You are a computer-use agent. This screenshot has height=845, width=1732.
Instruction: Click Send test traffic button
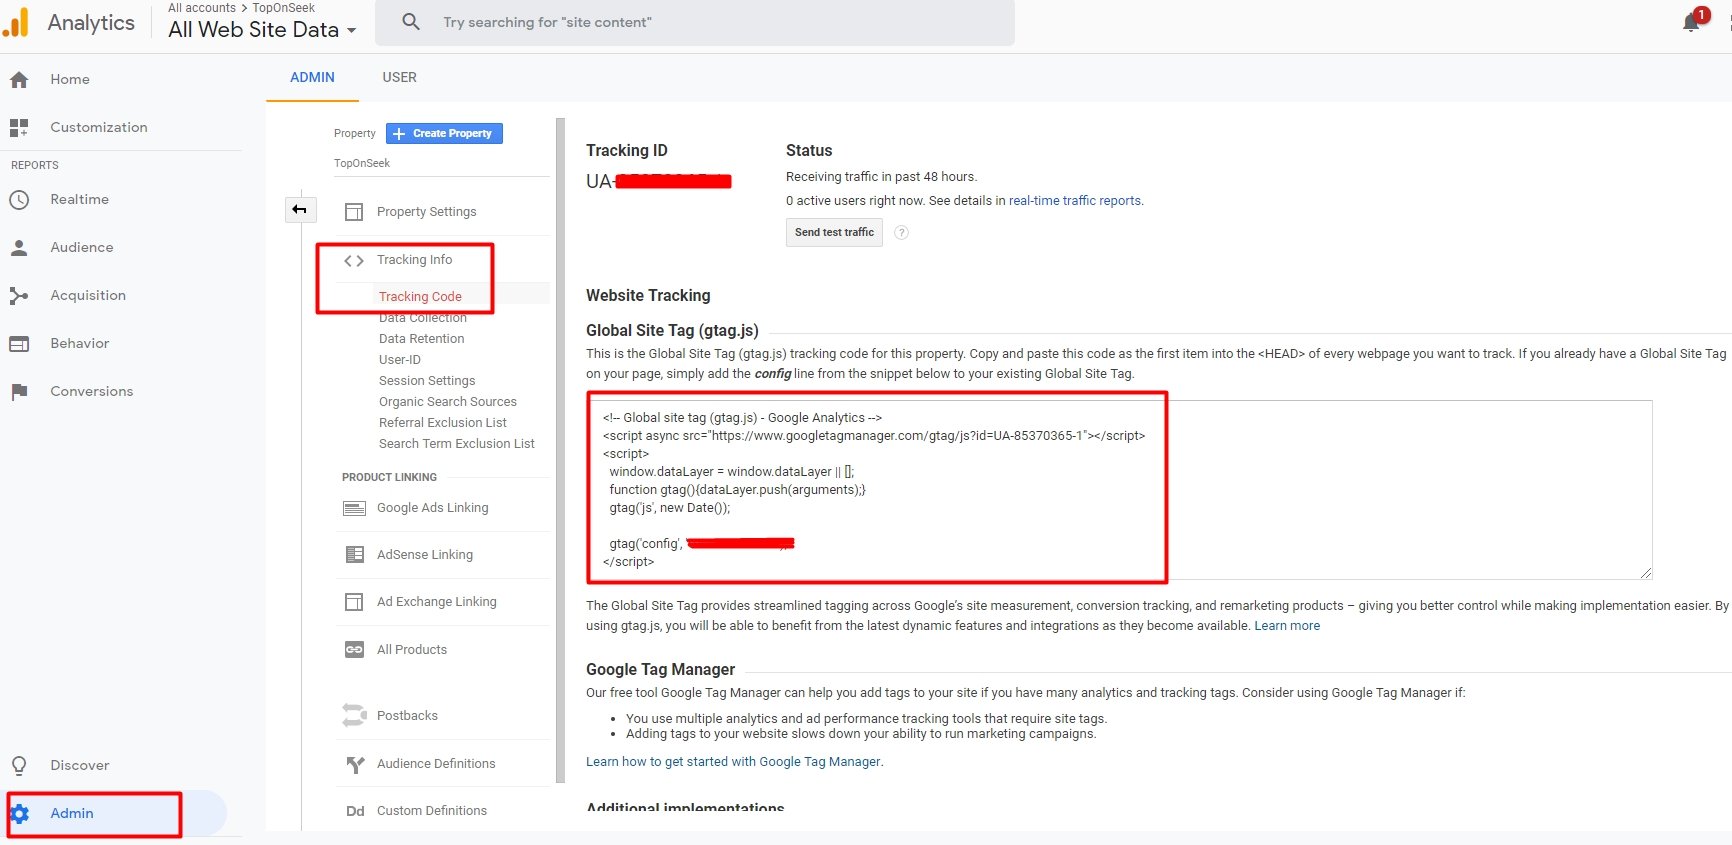point(834,233)
